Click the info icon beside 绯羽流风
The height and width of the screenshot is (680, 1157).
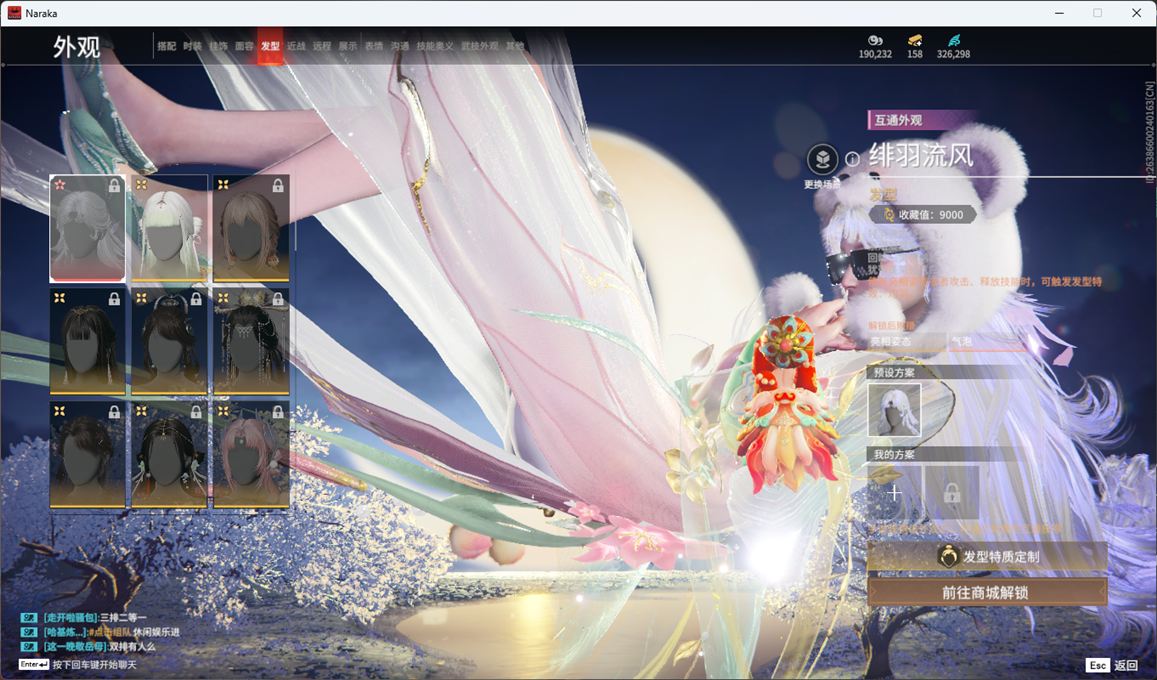[852, 159]
